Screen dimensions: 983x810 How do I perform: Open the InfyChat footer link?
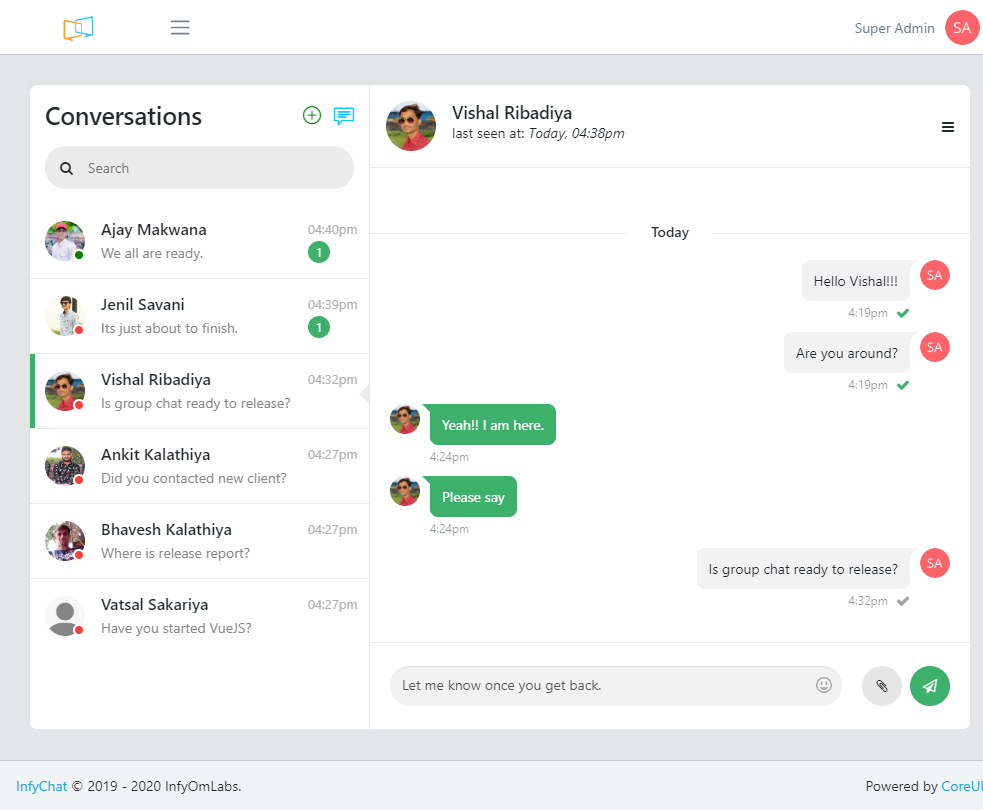[x=39, y=786]
